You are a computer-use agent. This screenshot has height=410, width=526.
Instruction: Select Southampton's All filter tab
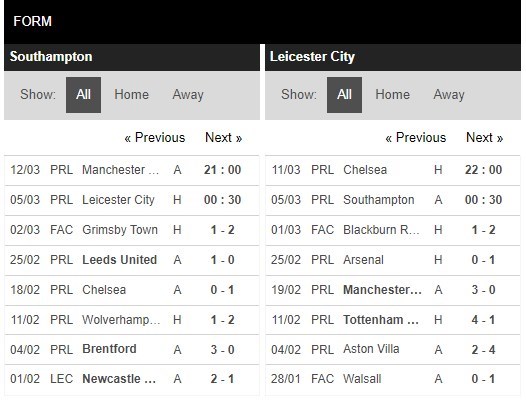click(83, 95)
